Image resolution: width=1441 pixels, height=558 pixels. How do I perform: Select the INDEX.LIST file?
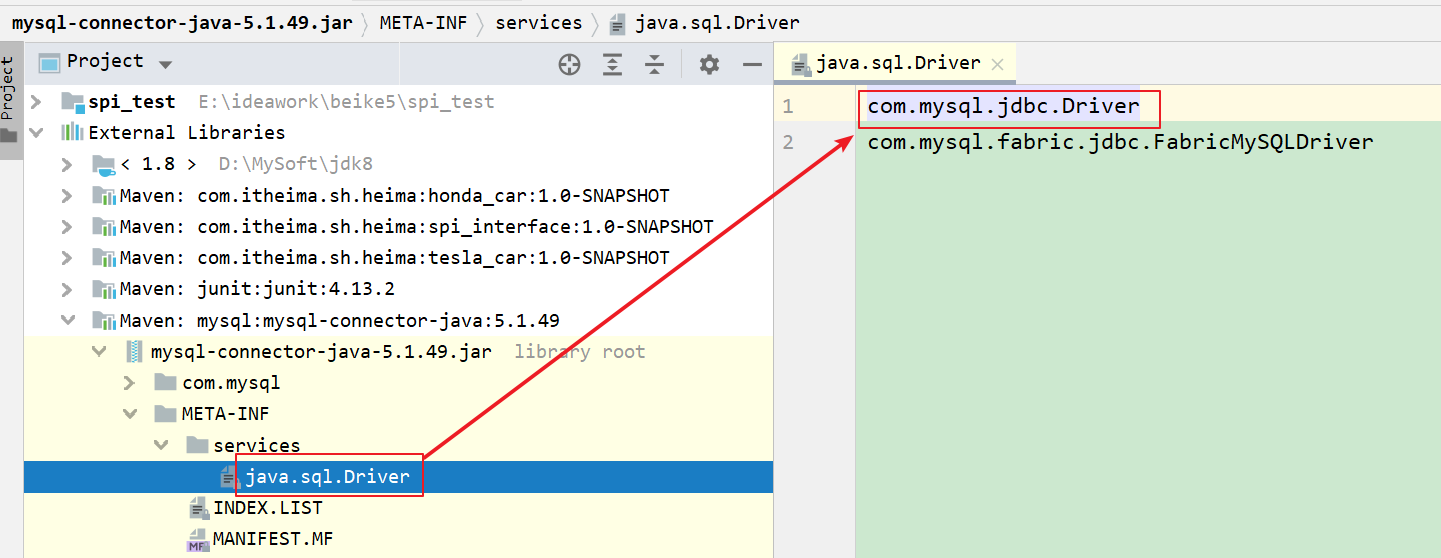(x=267, y=508)
